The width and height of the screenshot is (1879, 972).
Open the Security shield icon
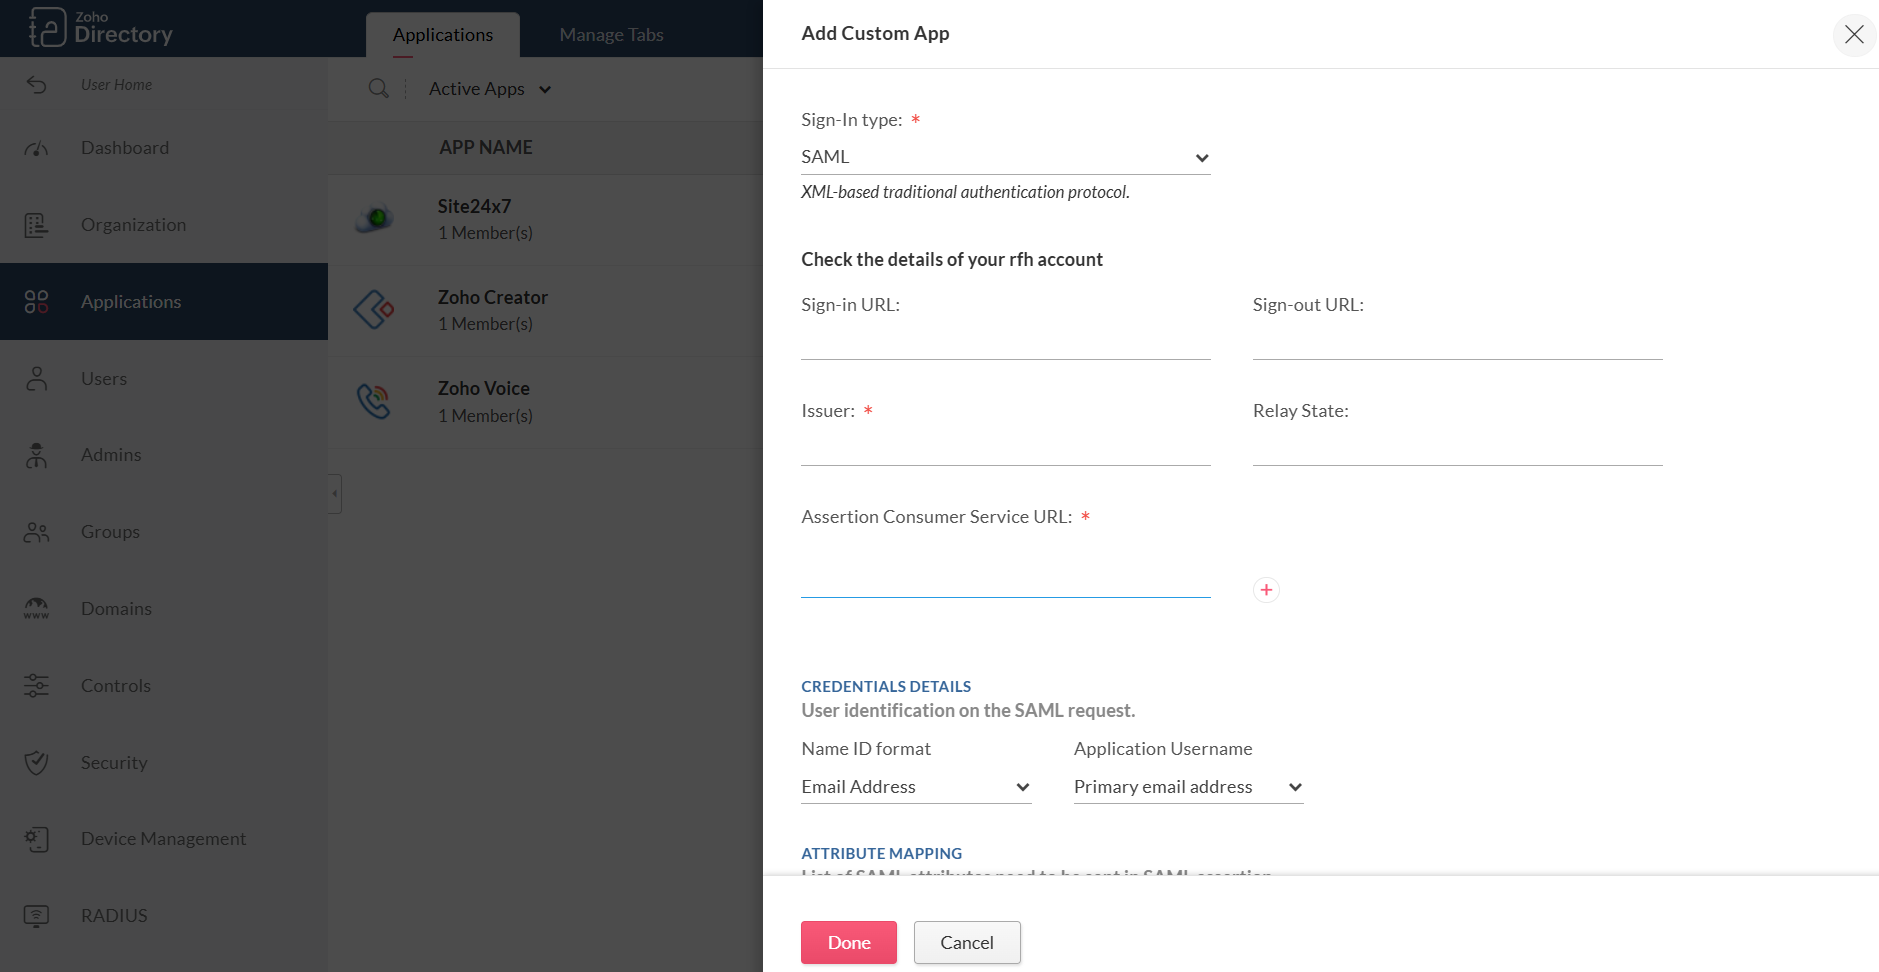click(x=37, y=763)
